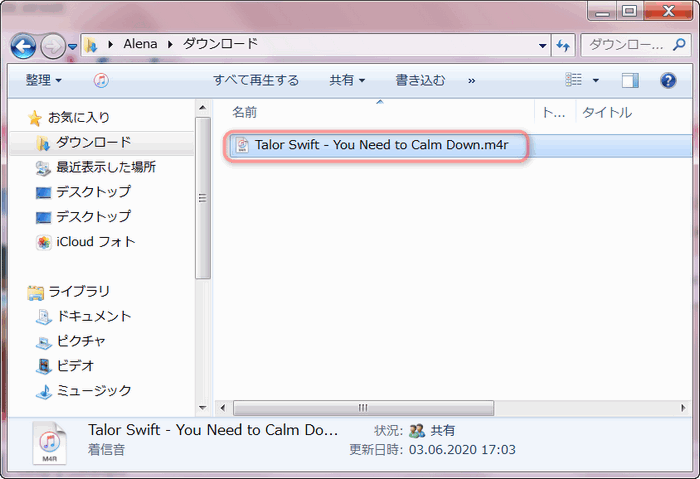The image size is (700, 479).
Task: Click the ミュージック note icon
Action: click(x=44, y=392)
